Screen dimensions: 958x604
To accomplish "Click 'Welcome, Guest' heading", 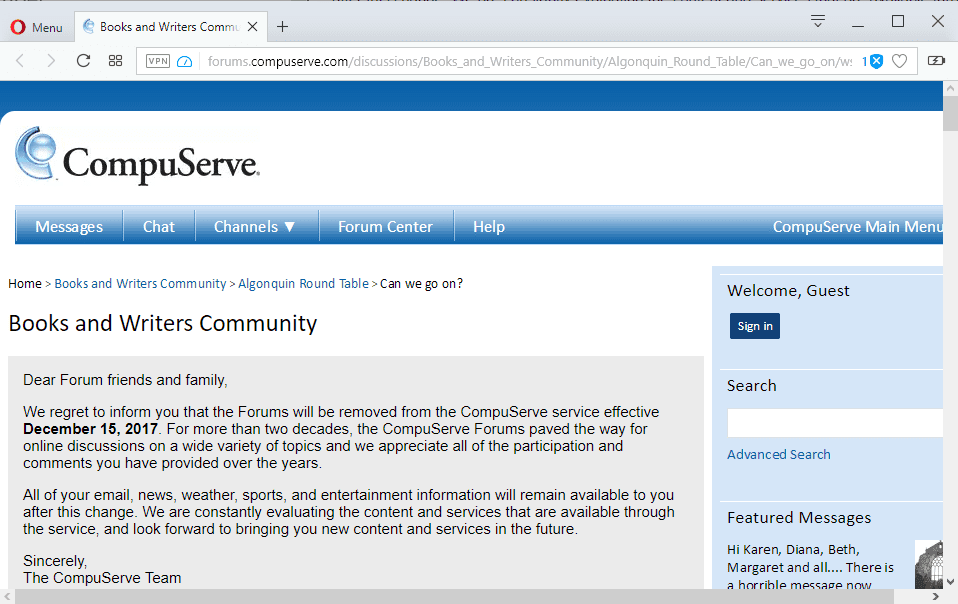I will click(x=788, y=291).
